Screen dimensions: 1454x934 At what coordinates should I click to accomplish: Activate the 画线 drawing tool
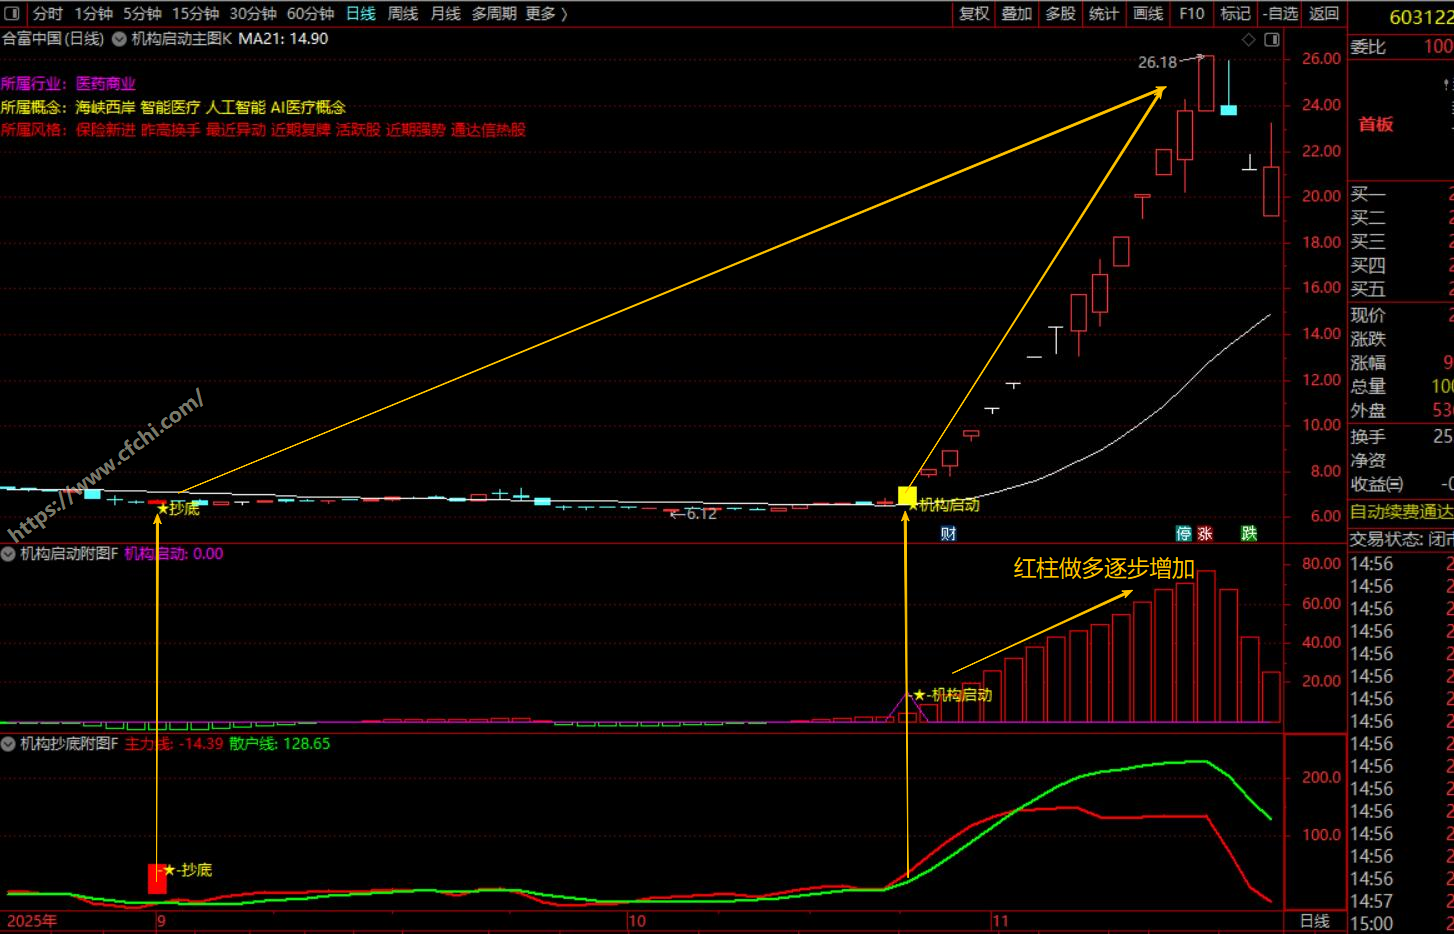tap(1148, 13)
